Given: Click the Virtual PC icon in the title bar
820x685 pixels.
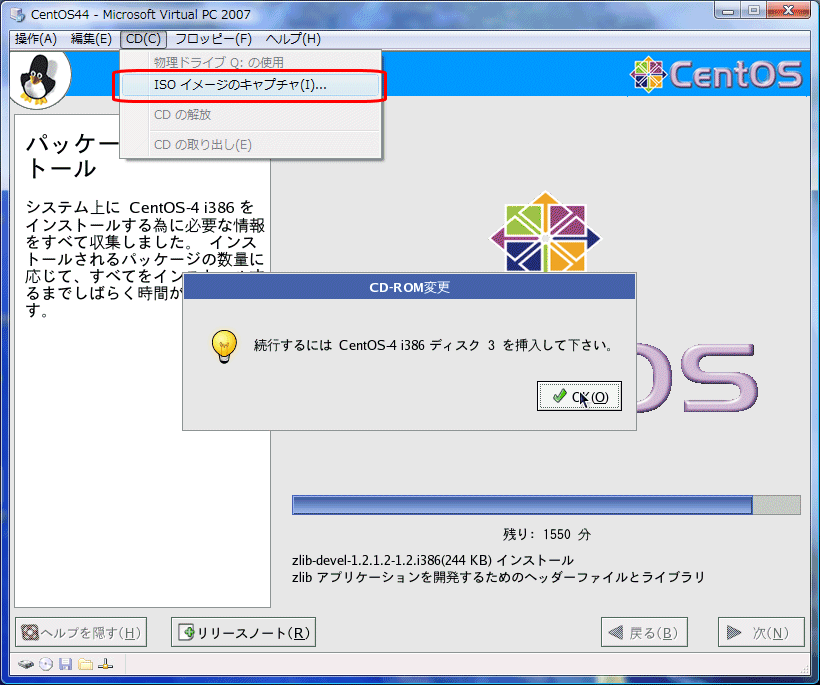Looking at the screenshot, I should [18, 14].
